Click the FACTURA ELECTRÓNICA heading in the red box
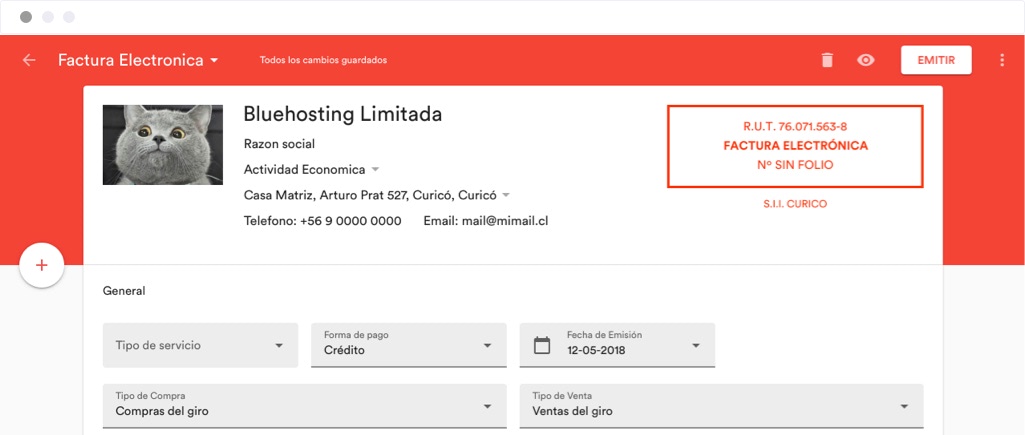Viewport: 1025px width, 435px height. click(796, 146)
